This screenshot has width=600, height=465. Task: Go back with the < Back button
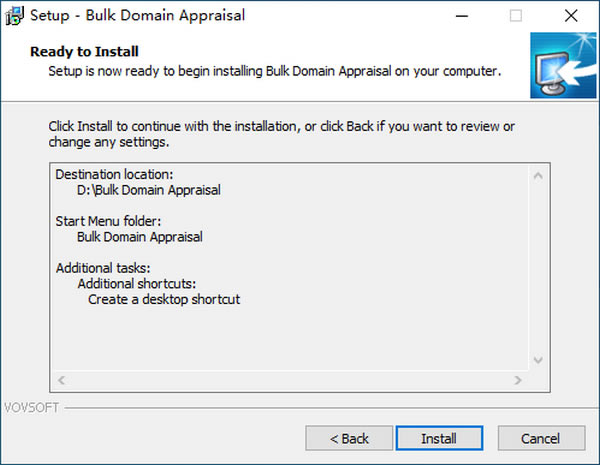[349, 438]
